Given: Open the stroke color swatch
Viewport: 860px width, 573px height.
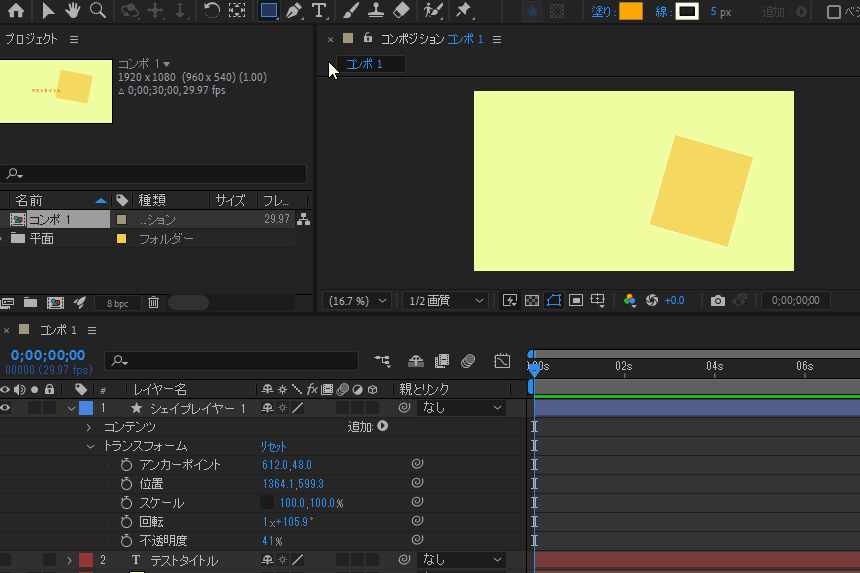Looking at the screenshot, I should pos(687,12).
